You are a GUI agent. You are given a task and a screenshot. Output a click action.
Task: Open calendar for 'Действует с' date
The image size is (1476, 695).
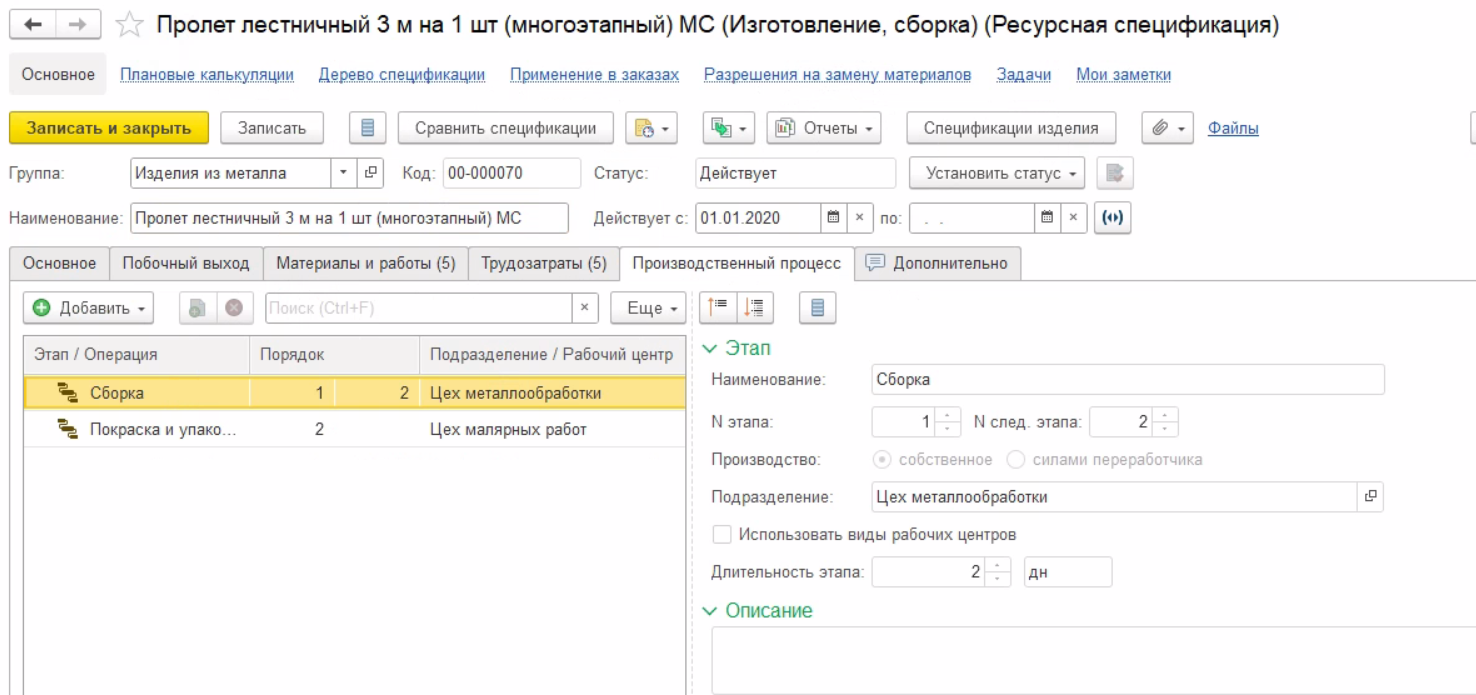[x=831, y=217]
